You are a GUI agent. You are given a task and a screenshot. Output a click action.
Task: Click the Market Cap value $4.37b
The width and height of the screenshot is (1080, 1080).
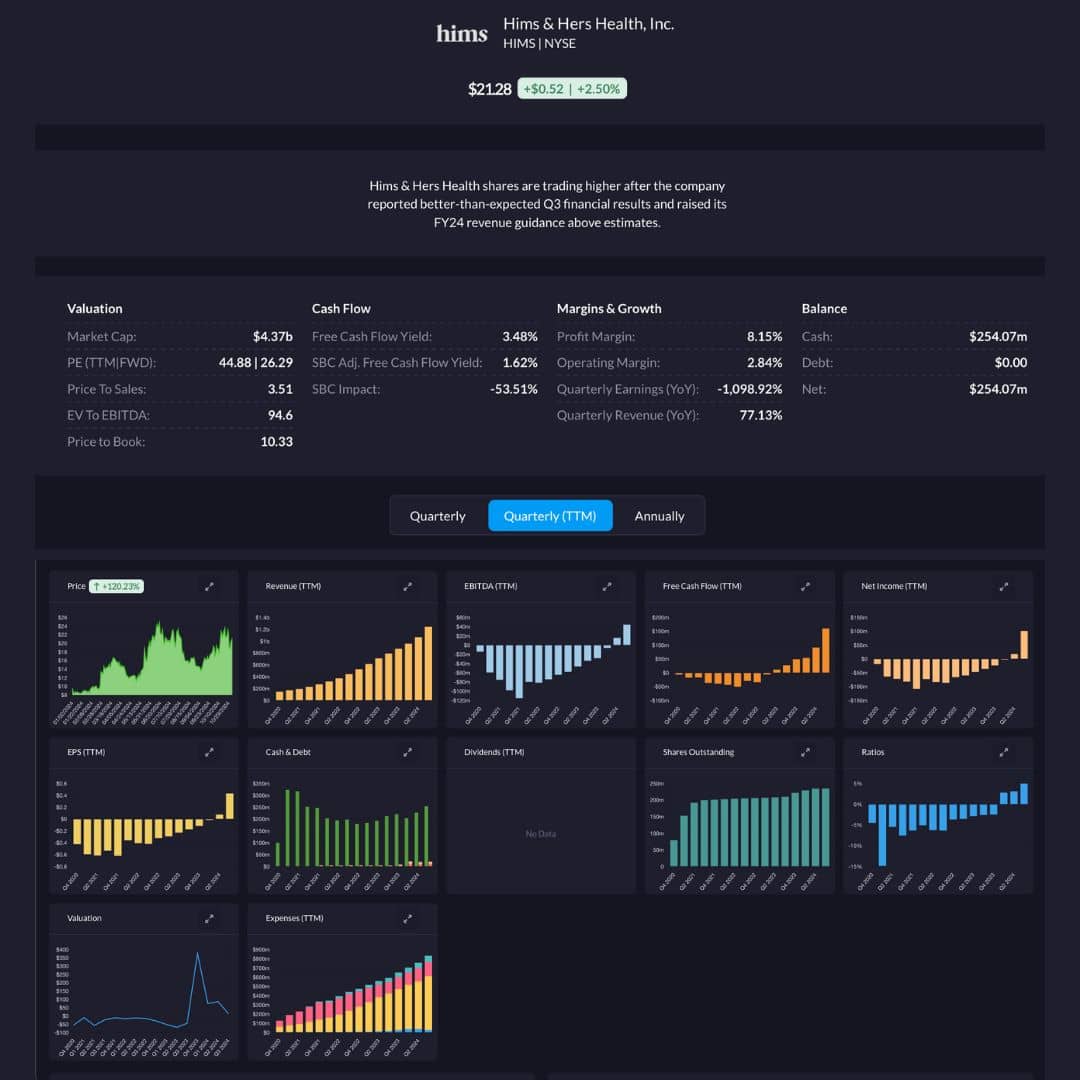click(x=273, y=336)
